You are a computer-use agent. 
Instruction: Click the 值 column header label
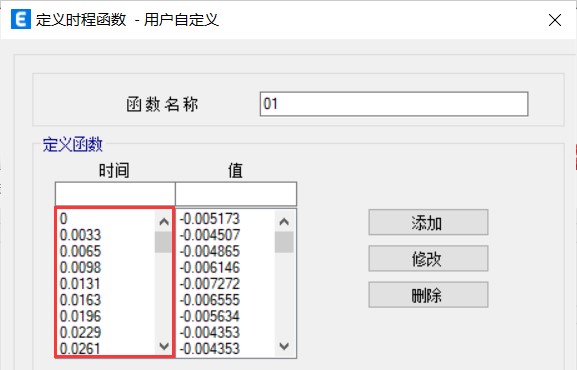pyautogui.click(x=236, y=170)
